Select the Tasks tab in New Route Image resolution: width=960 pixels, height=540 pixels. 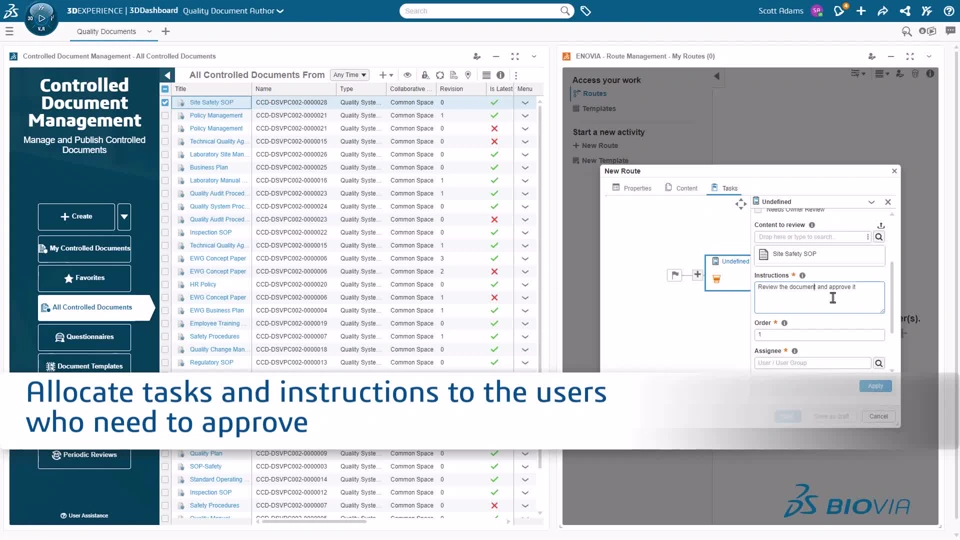pos(724,188)
